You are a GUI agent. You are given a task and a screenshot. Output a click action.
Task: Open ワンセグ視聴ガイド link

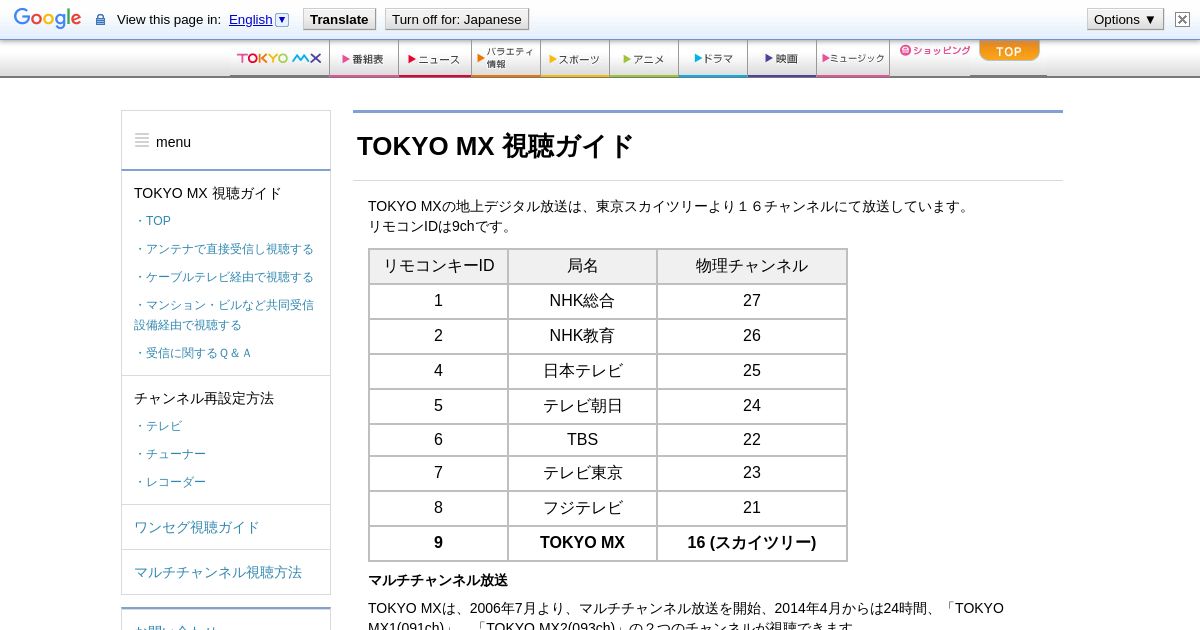point(197,527)
